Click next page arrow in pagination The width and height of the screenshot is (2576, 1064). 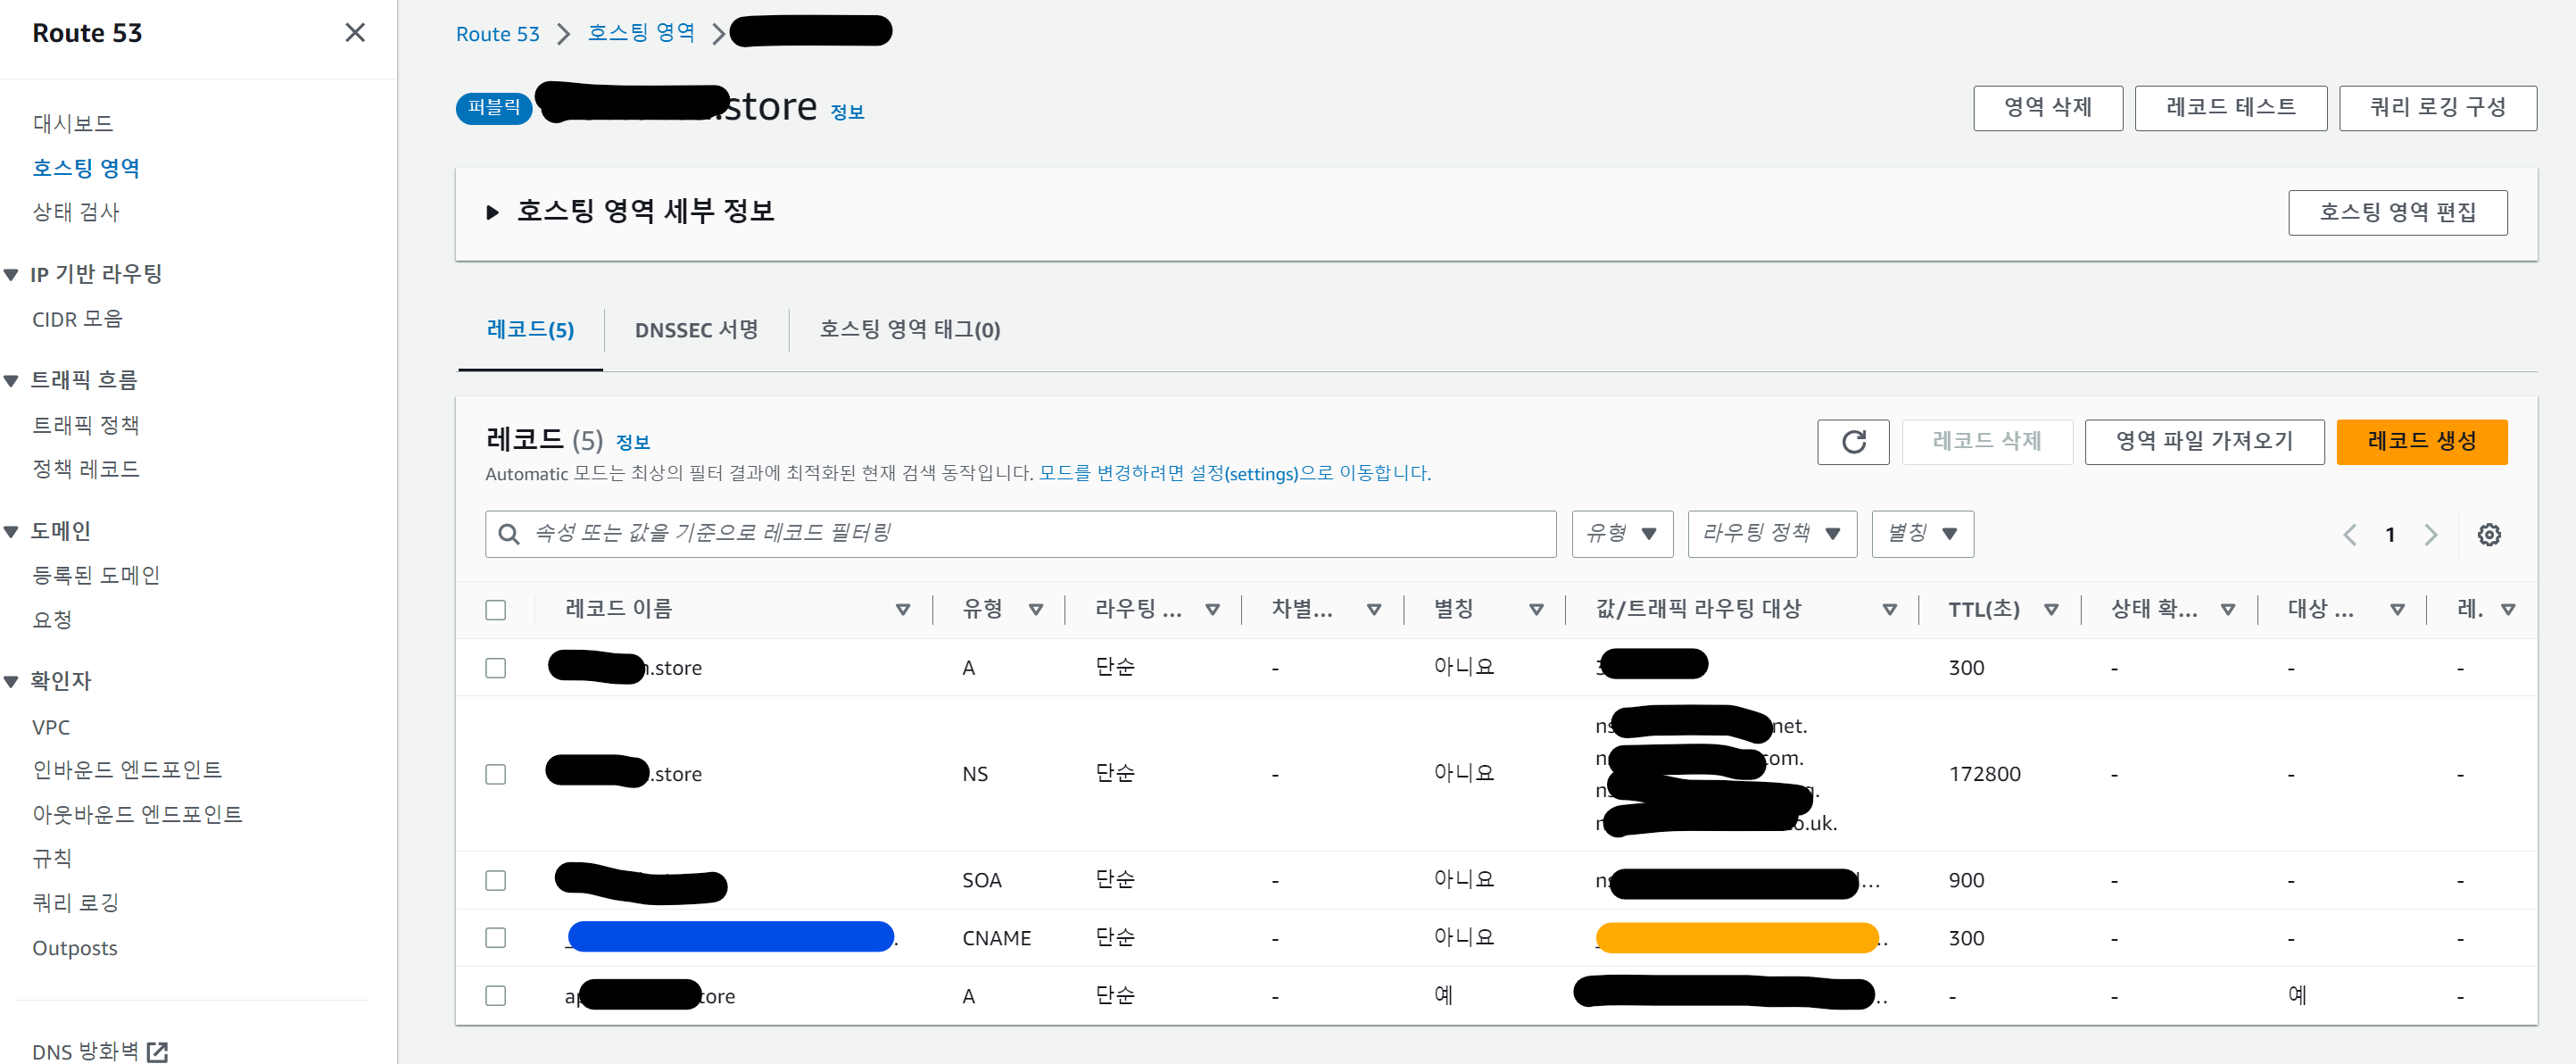2430,535
